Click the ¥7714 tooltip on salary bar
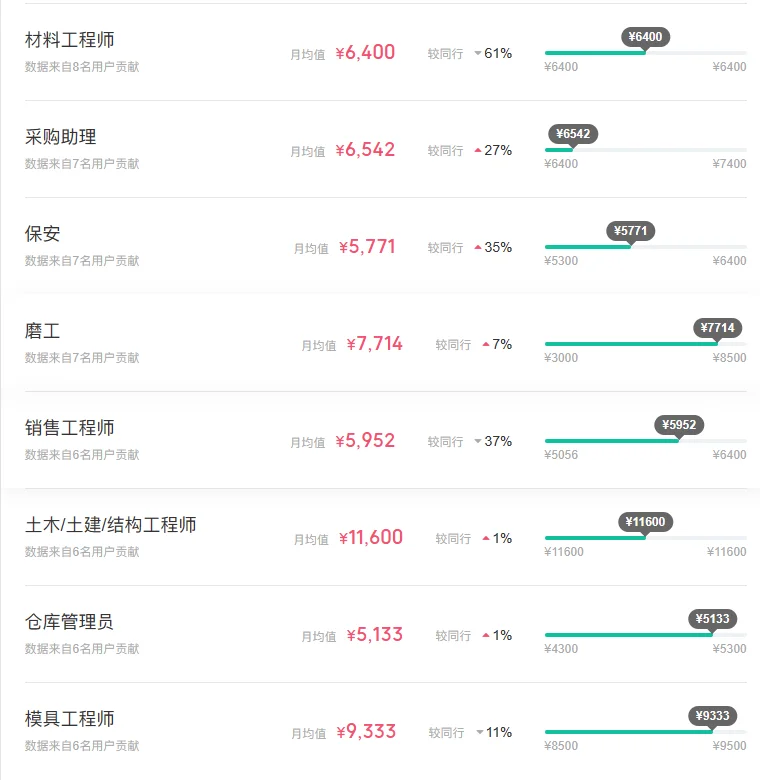Image resolution: width=760 pixels, height=780 pixels. tap(717, 328)
